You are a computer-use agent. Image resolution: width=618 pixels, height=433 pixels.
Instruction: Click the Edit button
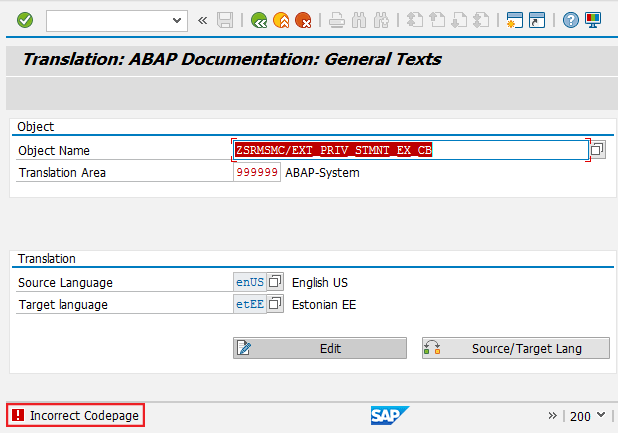click(320, 348)
